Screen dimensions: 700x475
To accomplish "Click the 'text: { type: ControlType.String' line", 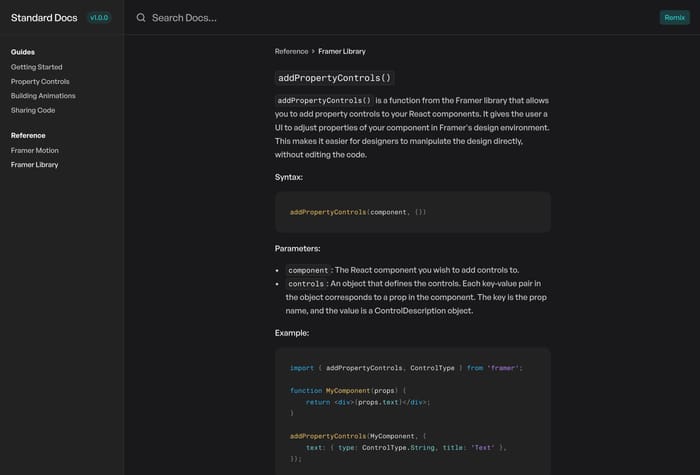I will [x=406, y=447].
